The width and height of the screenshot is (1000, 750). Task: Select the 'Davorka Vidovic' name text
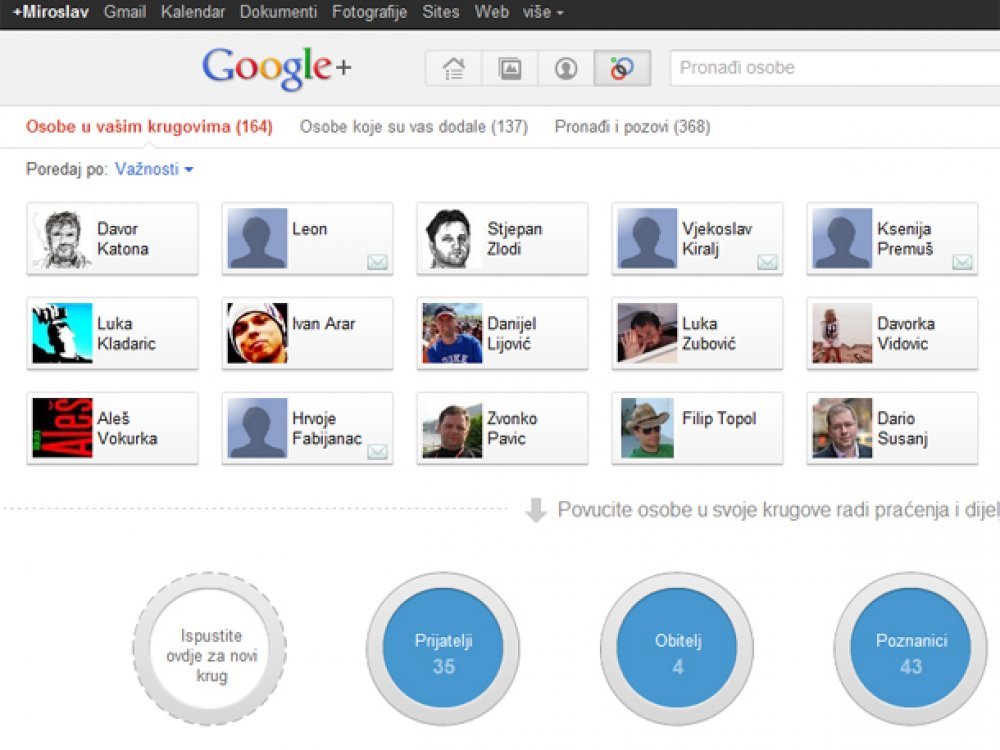click(x=906, y=334)
